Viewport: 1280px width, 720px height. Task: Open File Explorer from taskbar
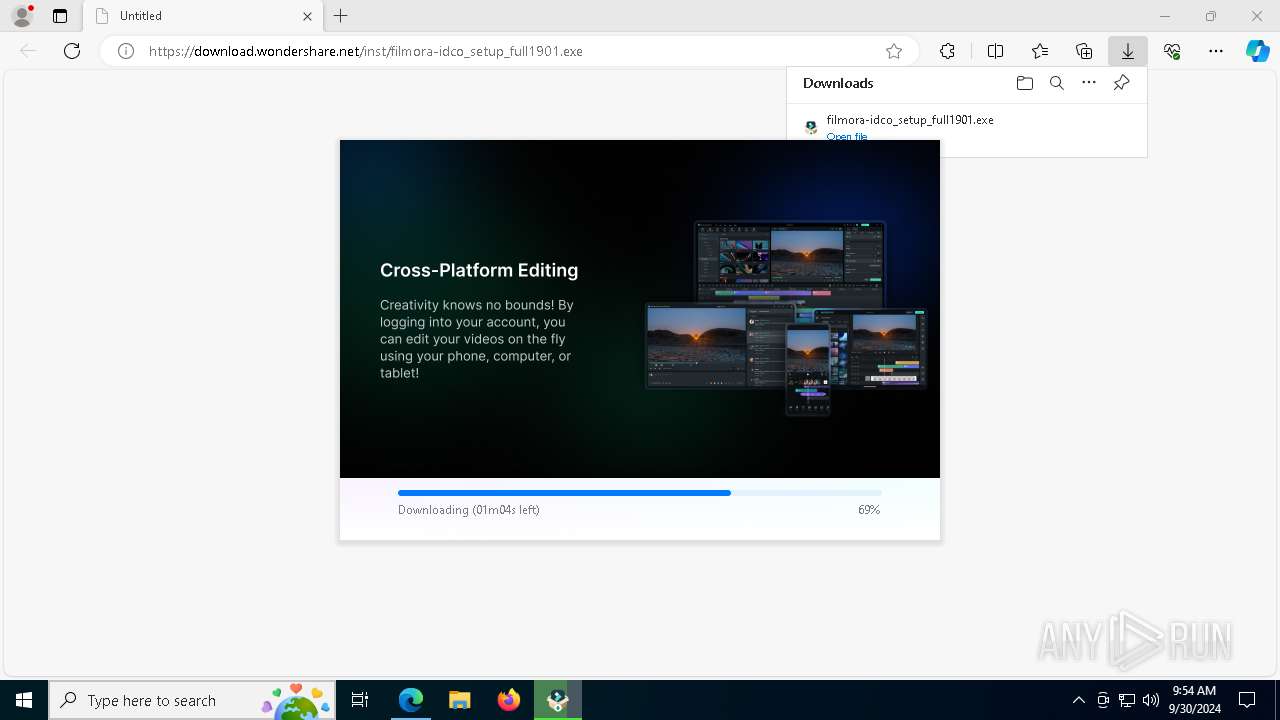(x=459, y=700)
